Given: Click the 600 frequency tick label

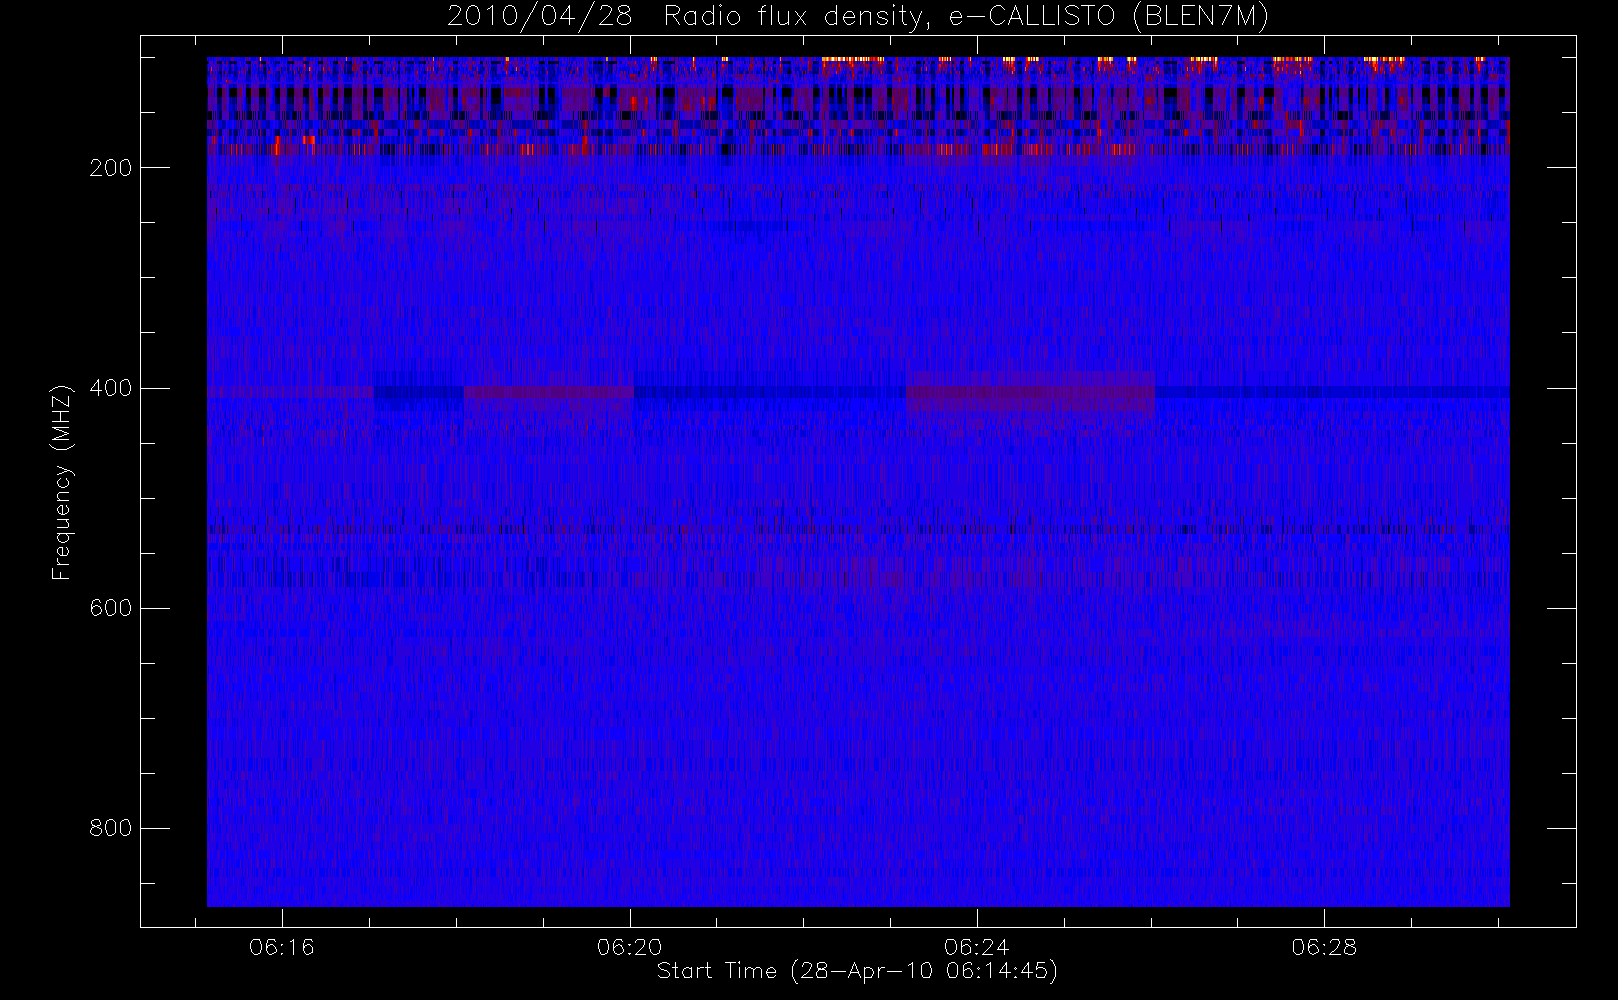Looking at the screenshot, I should 110,608.
